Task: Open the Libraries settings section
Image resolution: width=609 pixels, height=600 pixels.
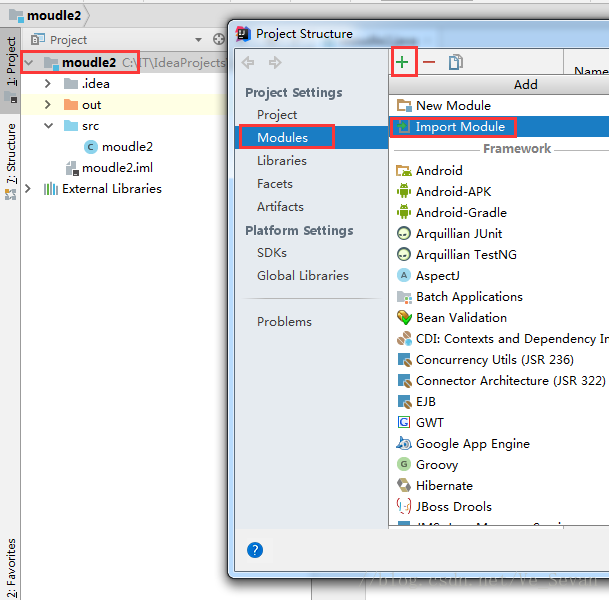Action: [x=282, y=160]
